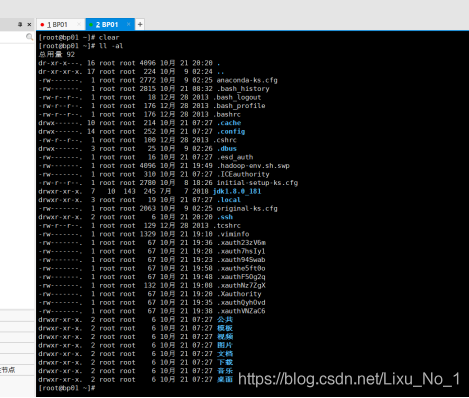Click the .xauthe5ft0o file name
This screenshot has height=398, width=469.
pos(241,268)
